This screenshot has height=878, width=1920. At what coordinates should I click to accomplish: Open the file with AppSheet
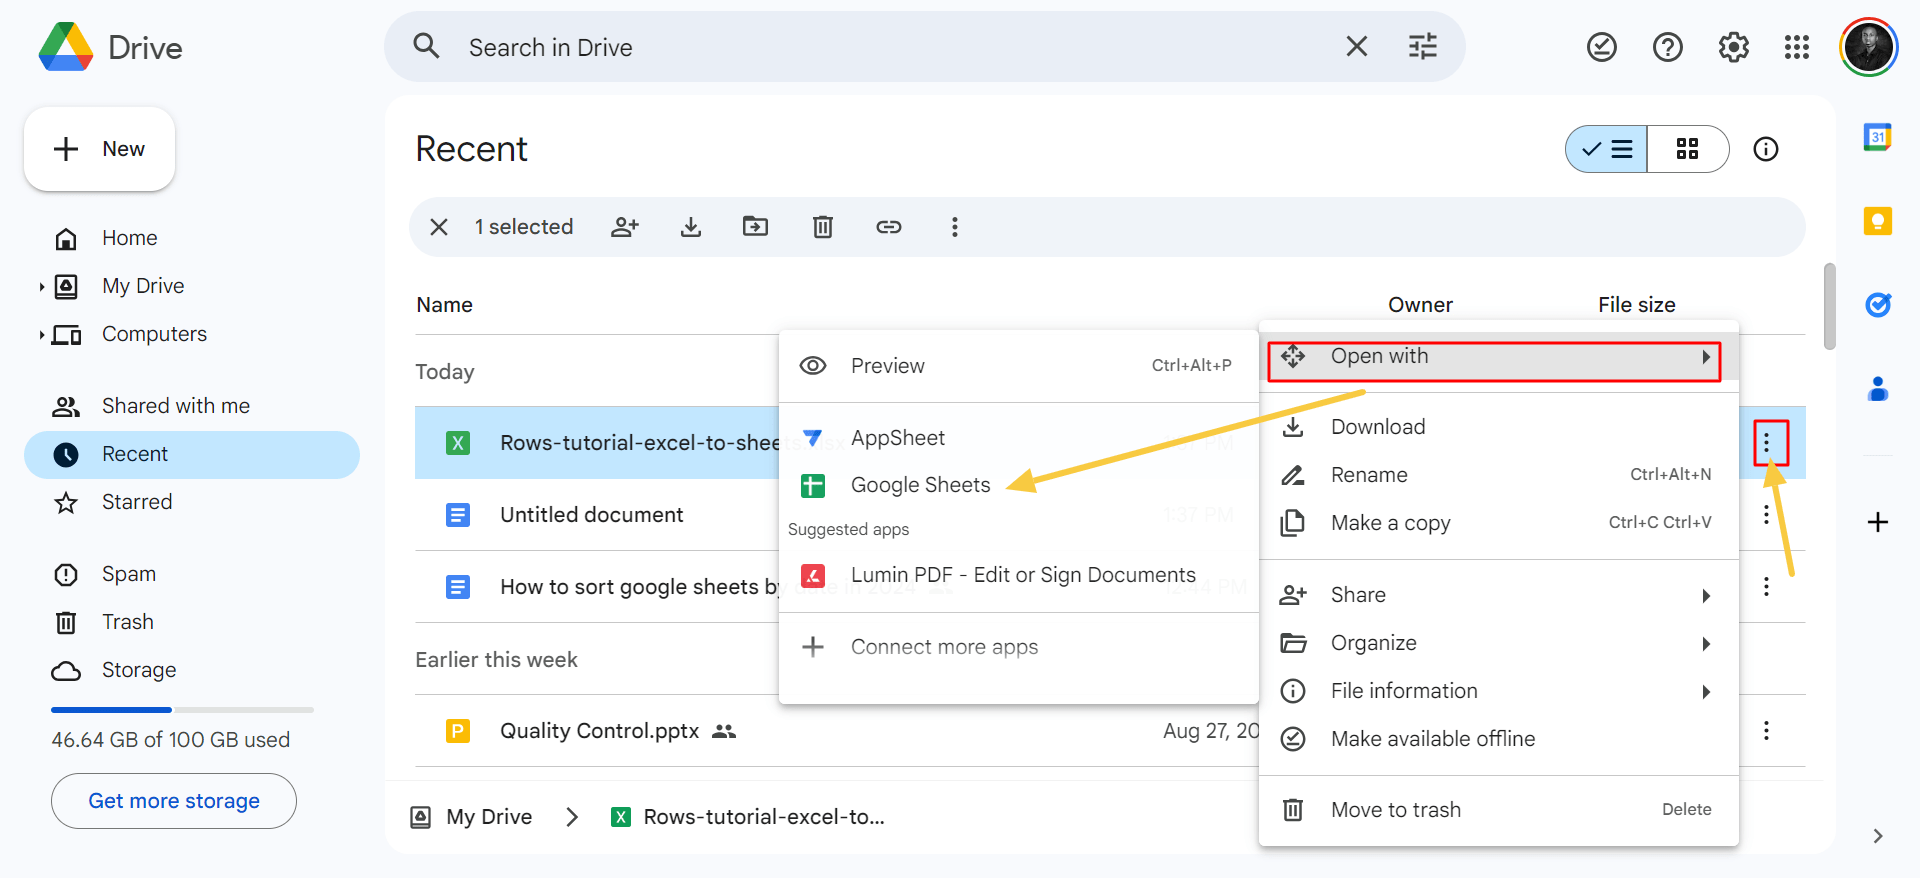click(1018, 438)
